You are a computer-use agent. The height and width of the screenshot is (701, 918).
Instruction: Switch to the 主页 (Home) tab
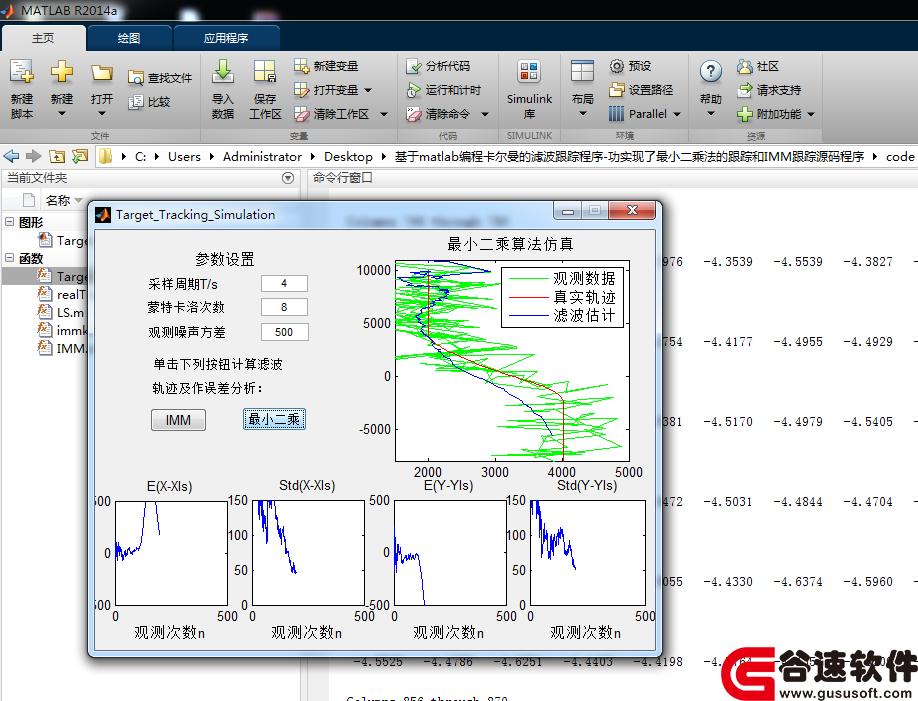tap(43, 38)
